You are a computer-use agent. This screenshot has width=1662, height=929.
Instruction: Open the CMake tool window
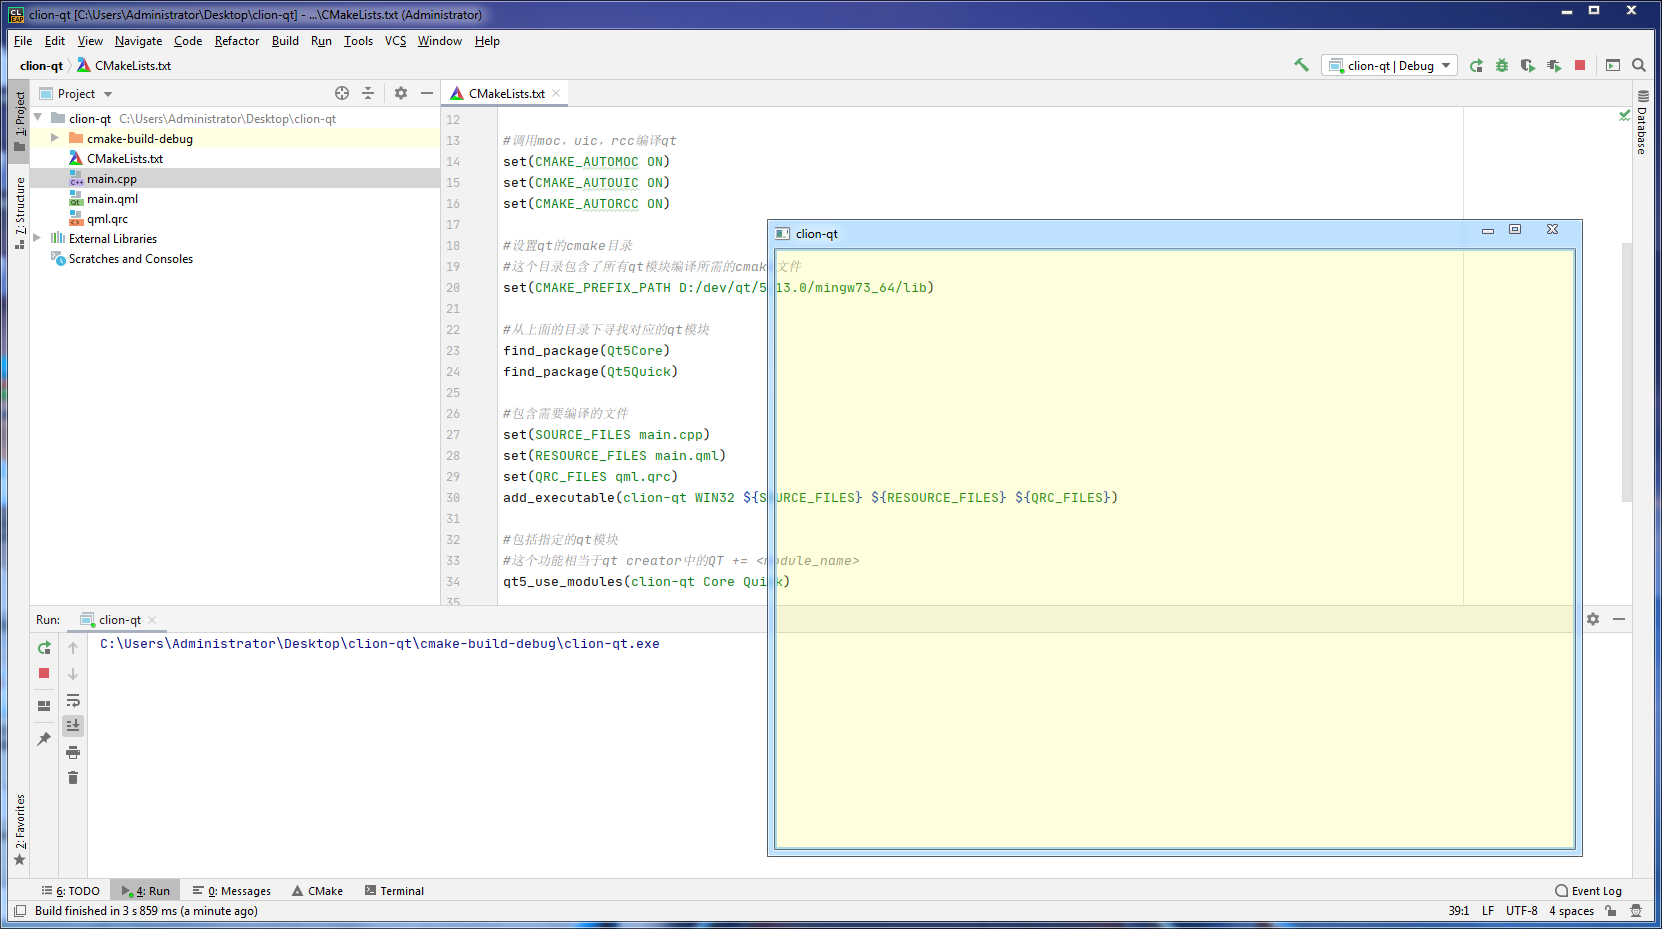317,891
